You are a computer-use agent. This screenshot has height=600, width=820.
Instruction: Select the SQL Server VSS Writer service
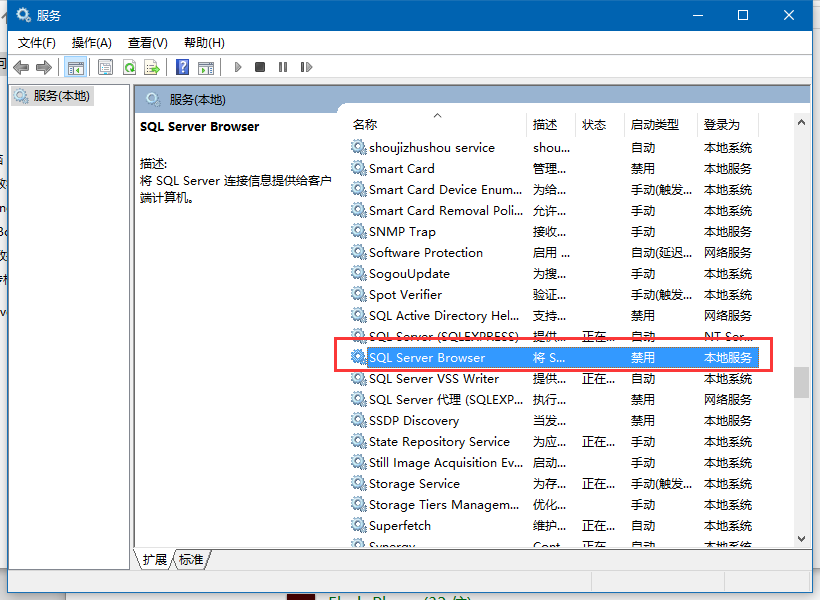pyautogui.click(x=554, y=379)
